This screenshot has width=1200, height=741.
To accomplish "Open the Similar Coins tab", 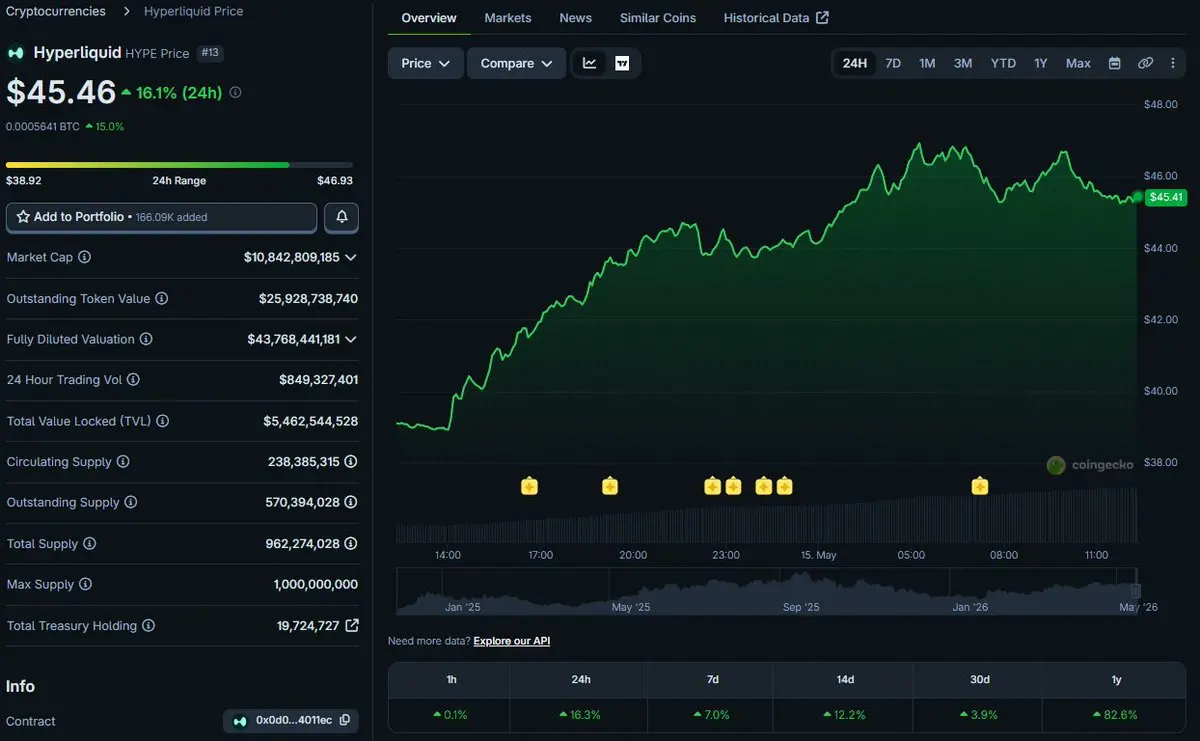I will point(658,18).
